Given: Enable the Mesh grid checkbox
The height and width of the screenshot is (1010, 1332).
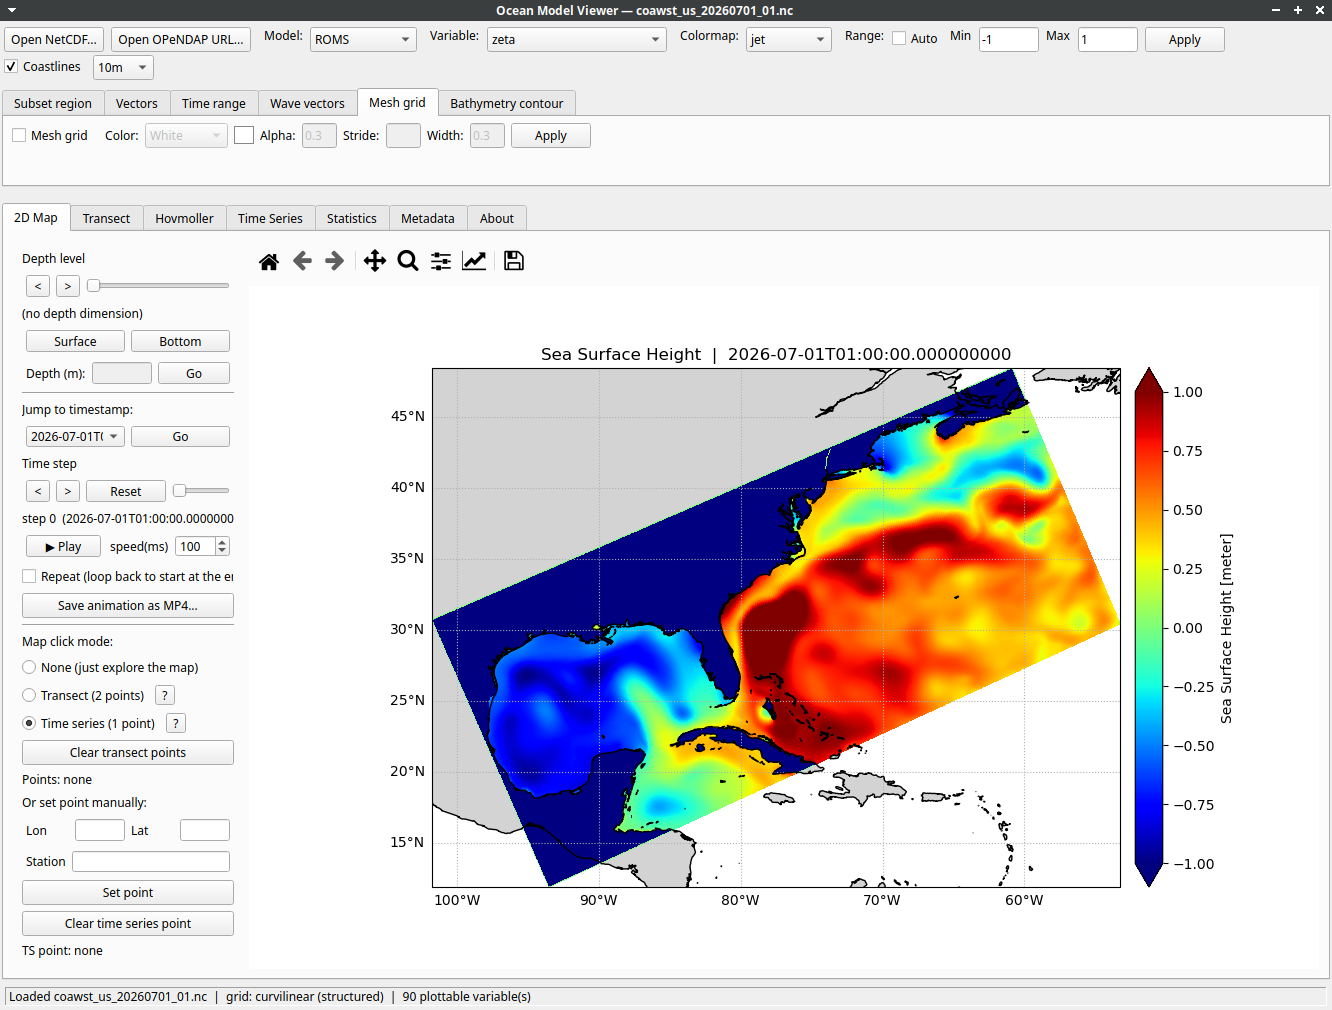Looking at the screenshot, I should click(x=19, y=135).
